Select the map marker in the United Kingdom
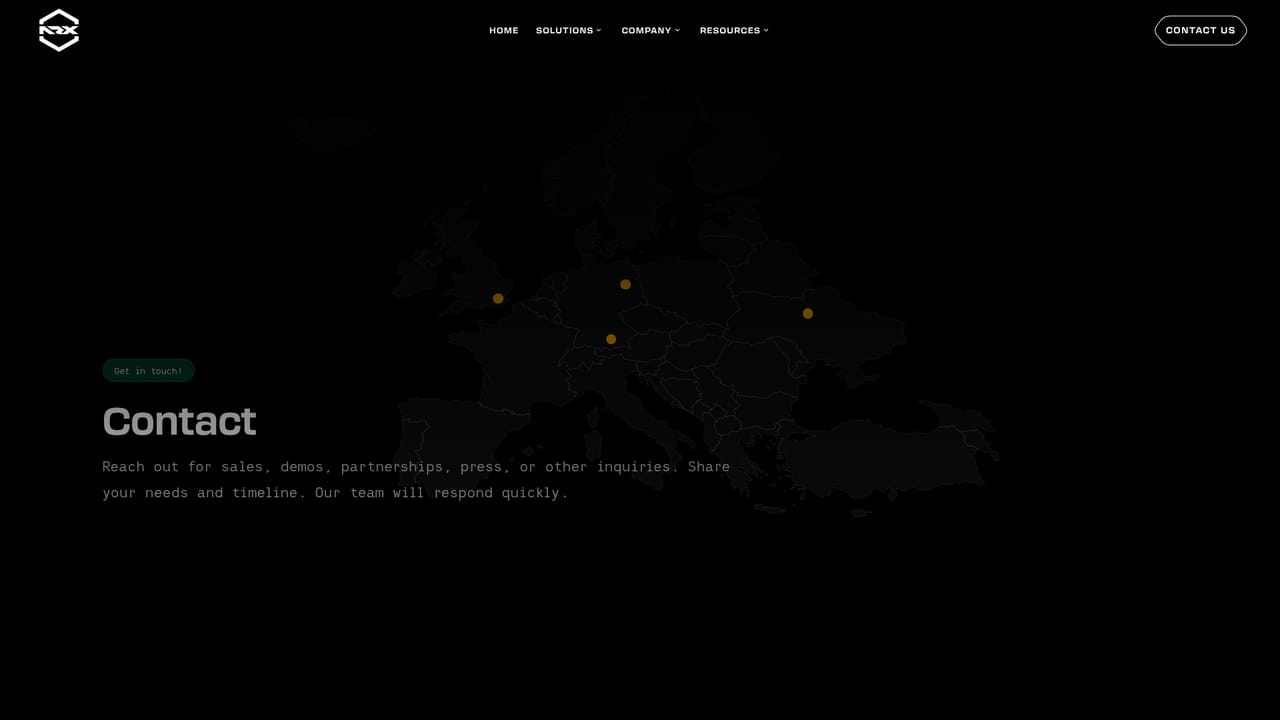Image resolution: width=1280 pixels, height=720 pixels. click(498, 298)
